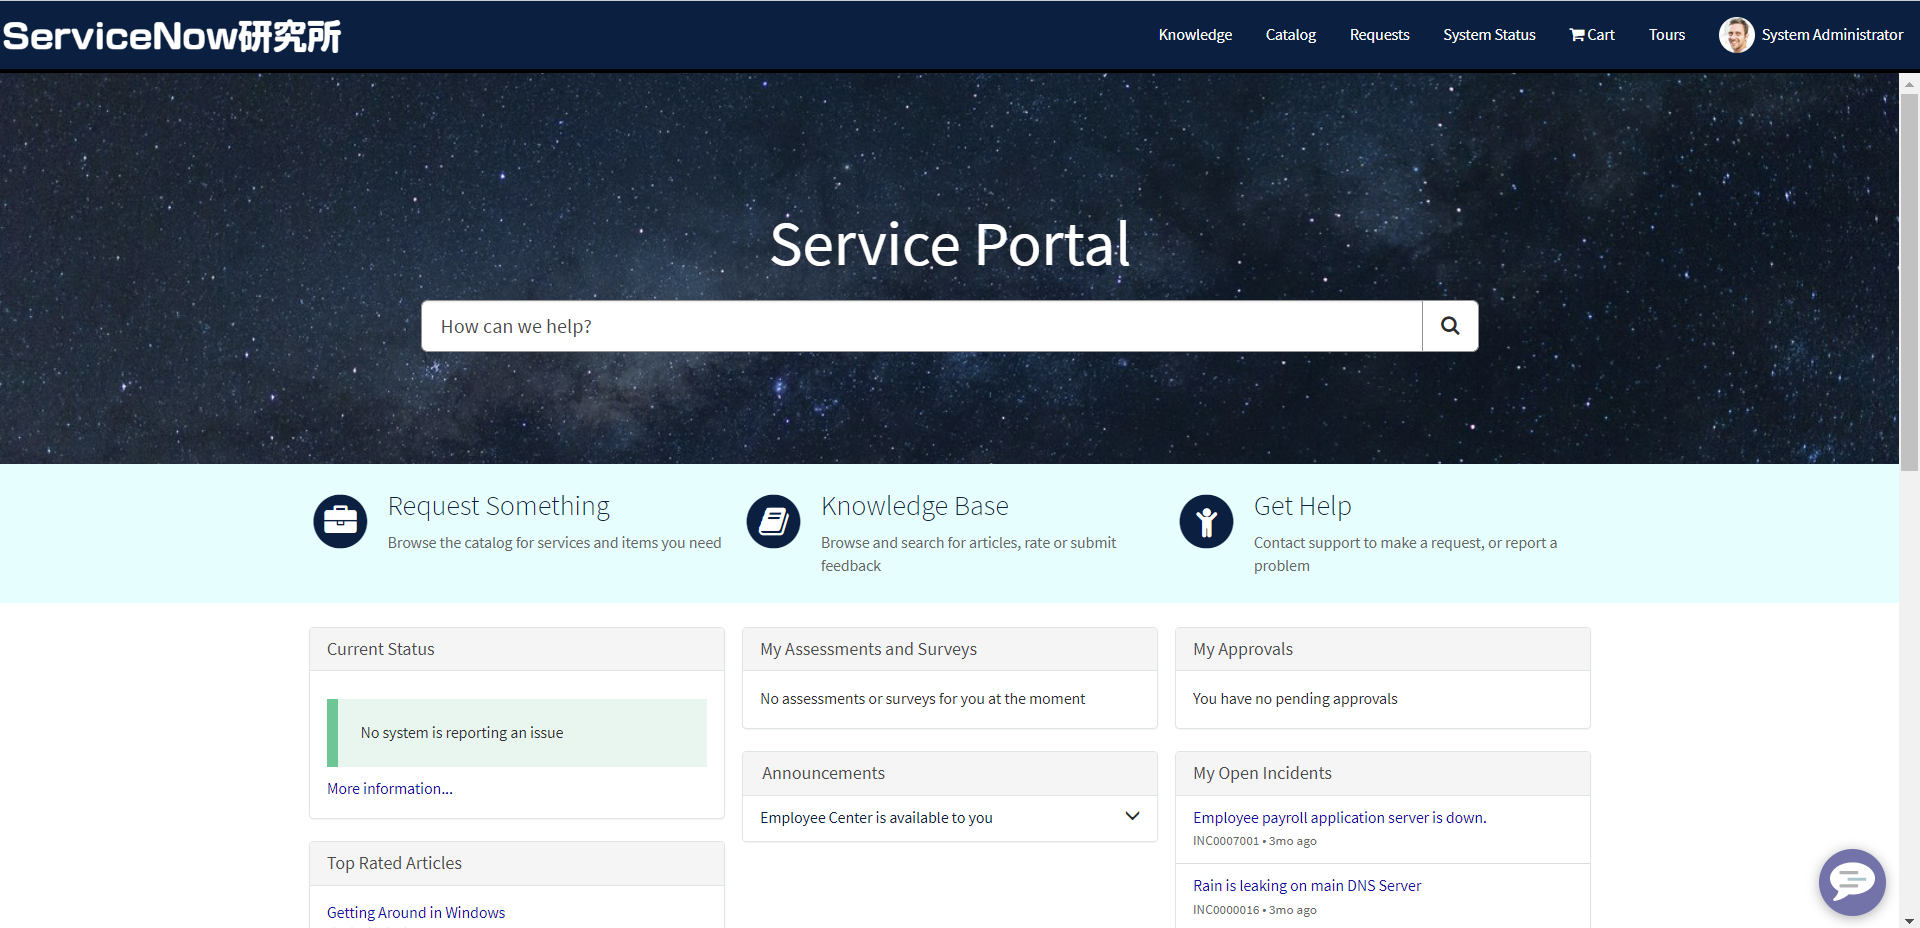The image size is (1920, 928).
Task: Open the Knowledge menu item
Action: tap(1194, 34)
